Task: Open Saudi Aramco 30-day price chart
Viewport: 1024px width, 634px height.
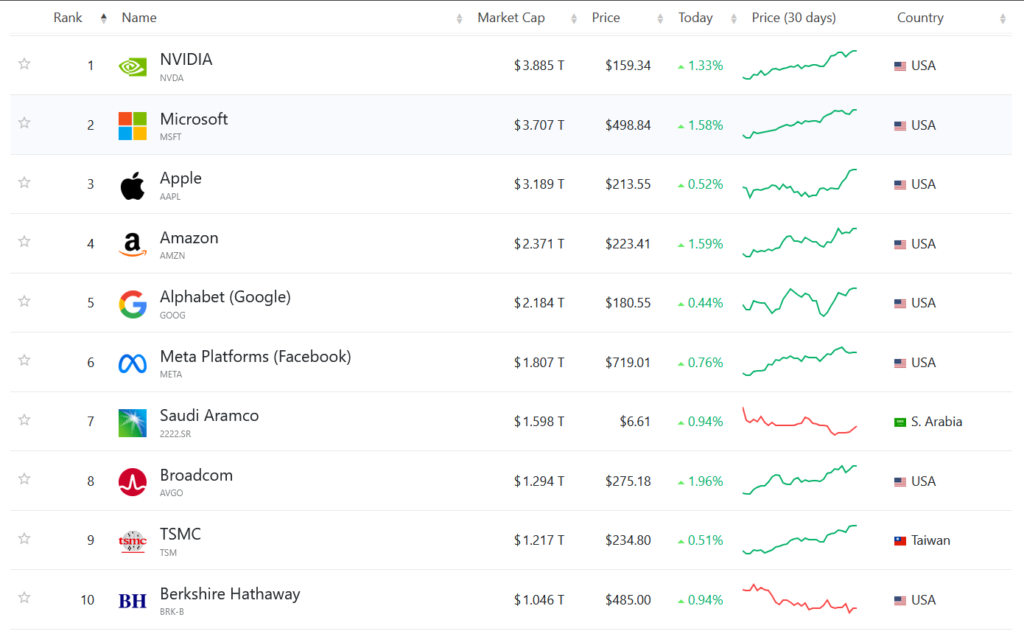Action: click(x=799, y=419)
